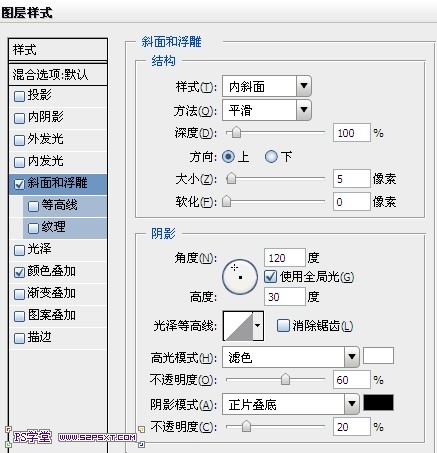Open the gloss contour picker arrow
The width and height of the screenshot is (437, 453).
tap(258, 326)
